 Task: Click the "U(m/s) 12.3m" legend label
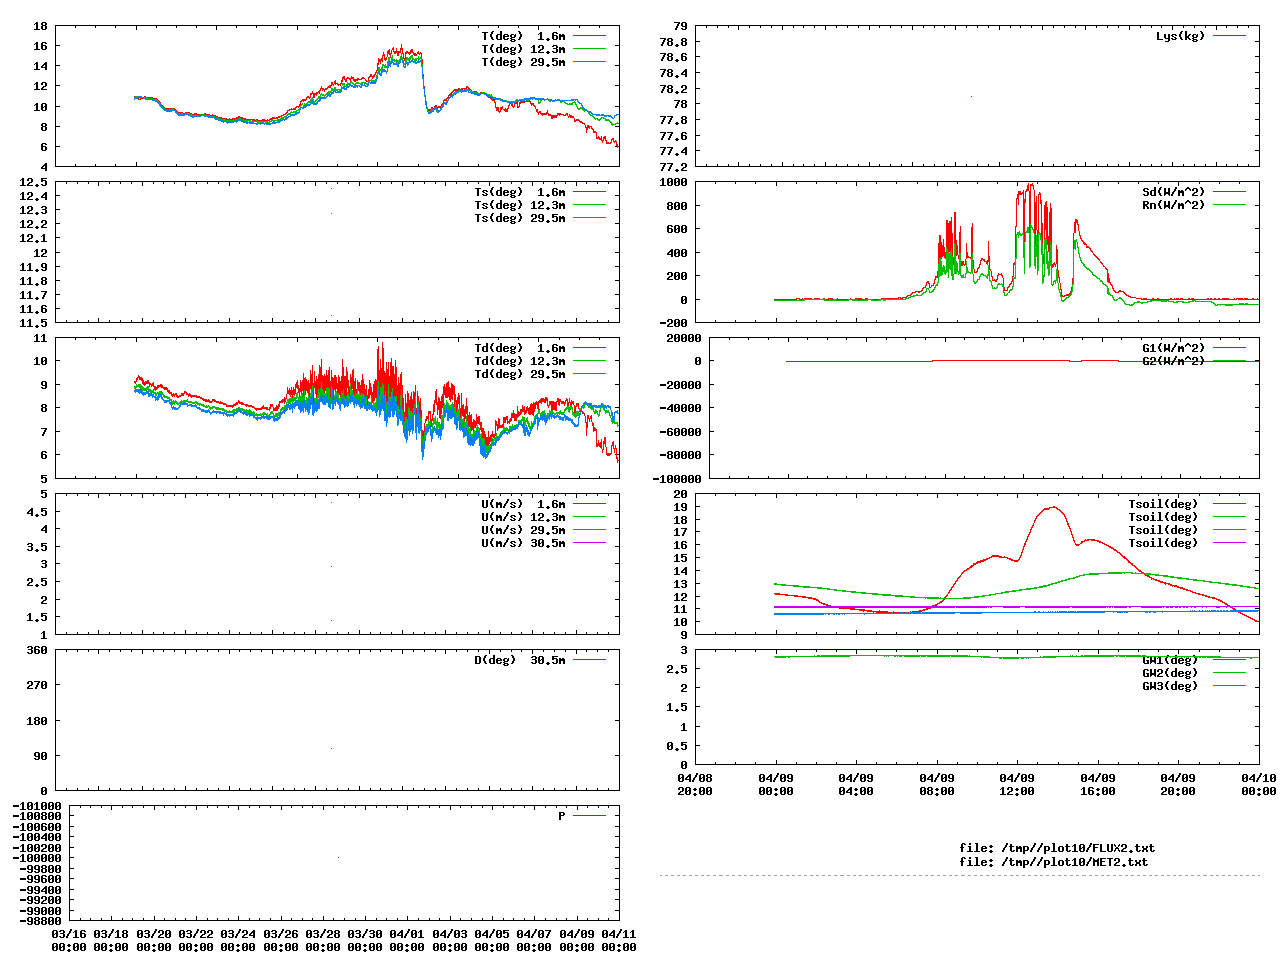click(523, 517)
